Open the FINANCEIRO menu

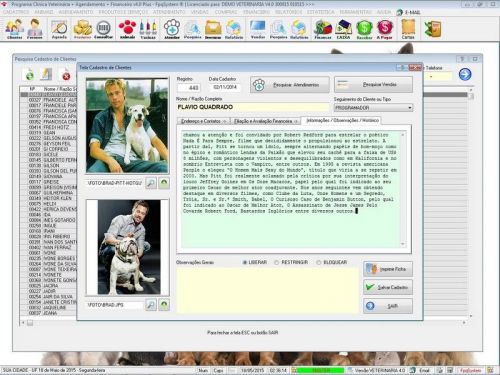(256, 12)
